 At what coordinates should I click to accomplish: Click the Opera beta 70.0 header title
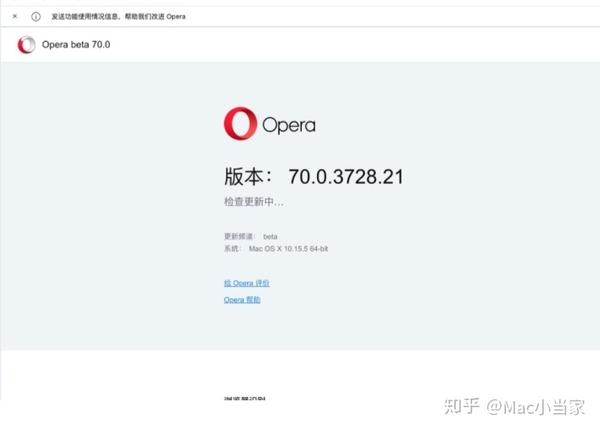click(76, 45)
